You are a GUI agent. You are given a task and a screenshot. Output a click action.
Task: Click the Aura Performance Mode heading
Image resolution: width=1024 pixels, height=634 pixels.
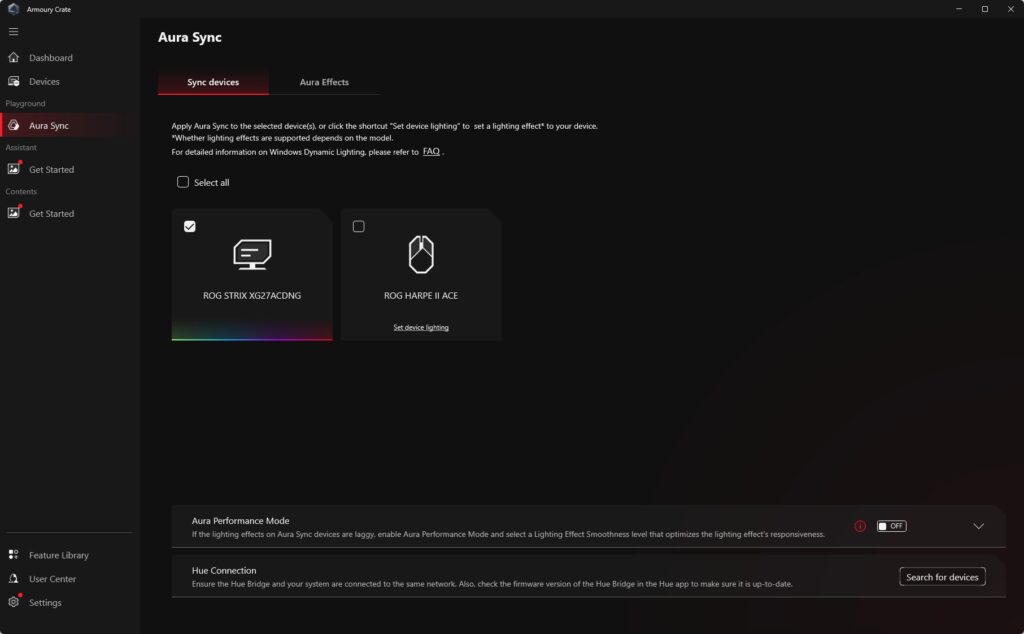pos(240,521)
